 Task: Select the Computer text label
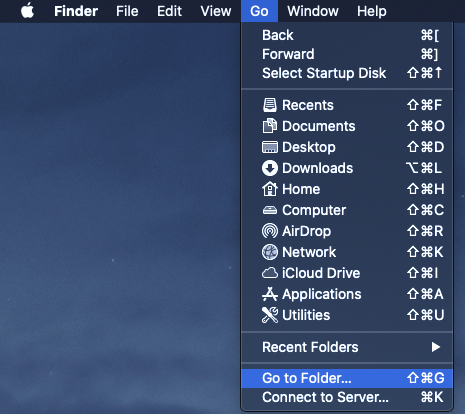click(x=314, y=210)
